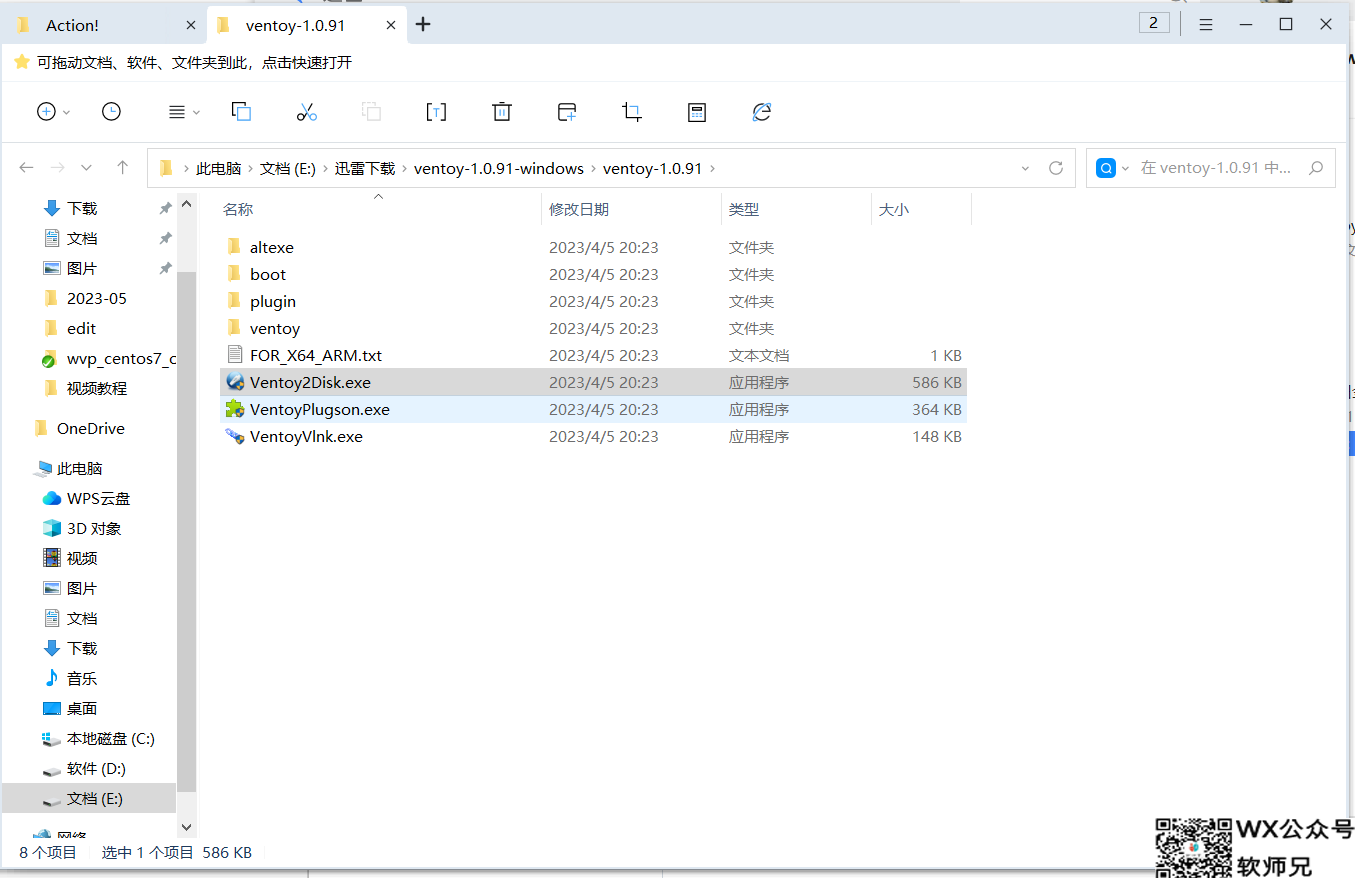Image resolution: width=1355 pixels, height=878 pixels.
Task: Open a new tab with plus button
Action: 423,25
